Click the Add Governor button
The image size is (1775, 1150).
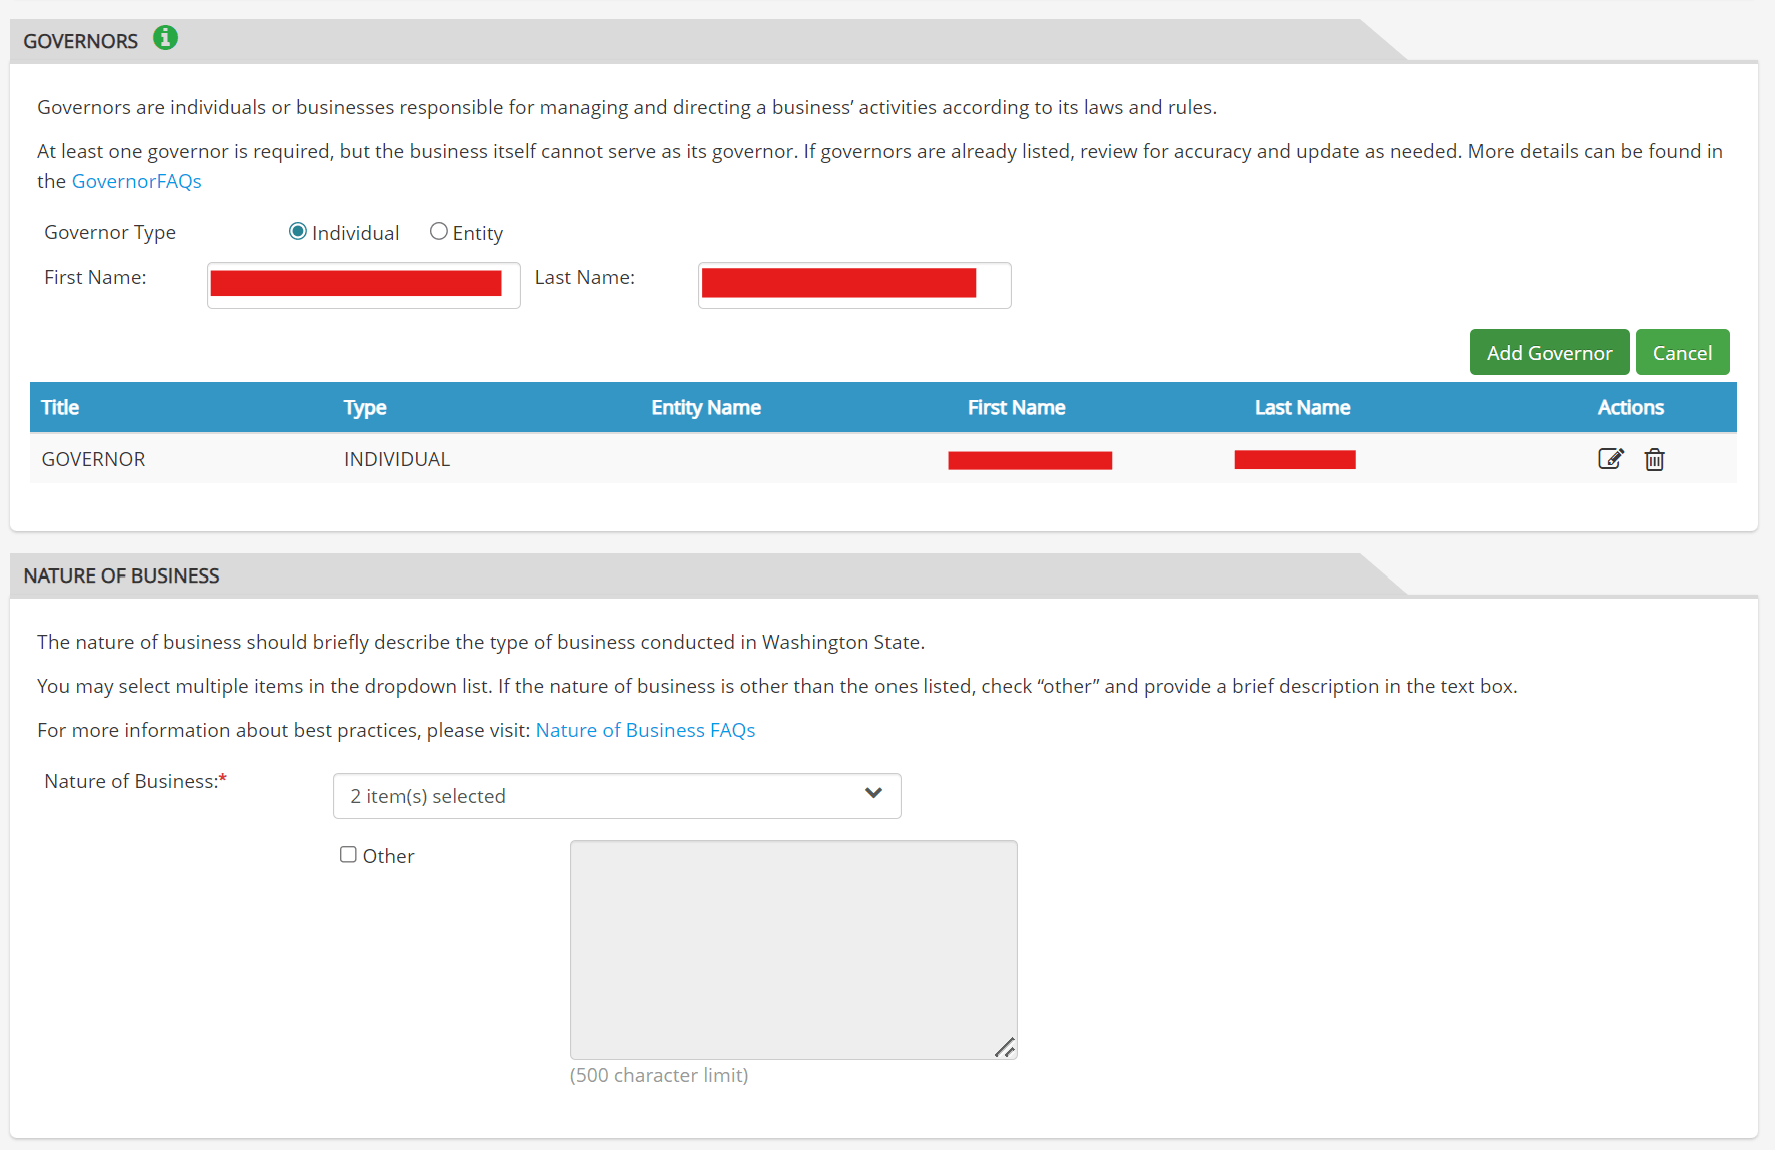coord(1549,352)
